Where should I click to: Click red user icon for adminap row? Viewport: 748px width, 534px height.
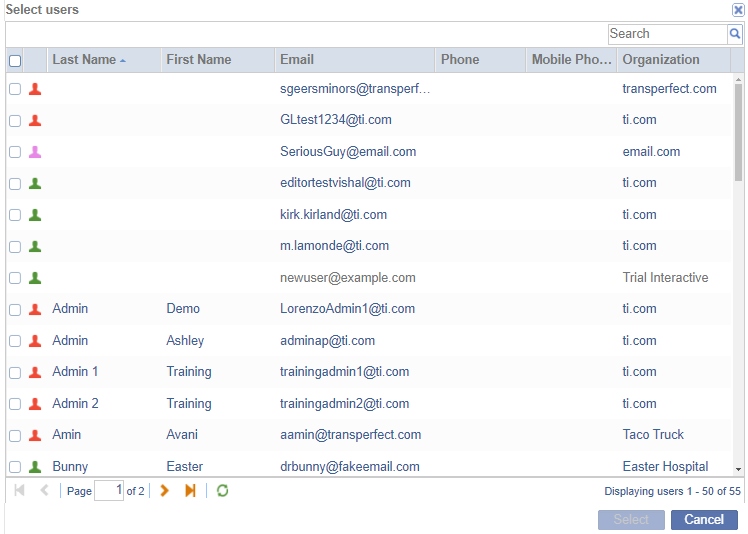tap(35, 341)
